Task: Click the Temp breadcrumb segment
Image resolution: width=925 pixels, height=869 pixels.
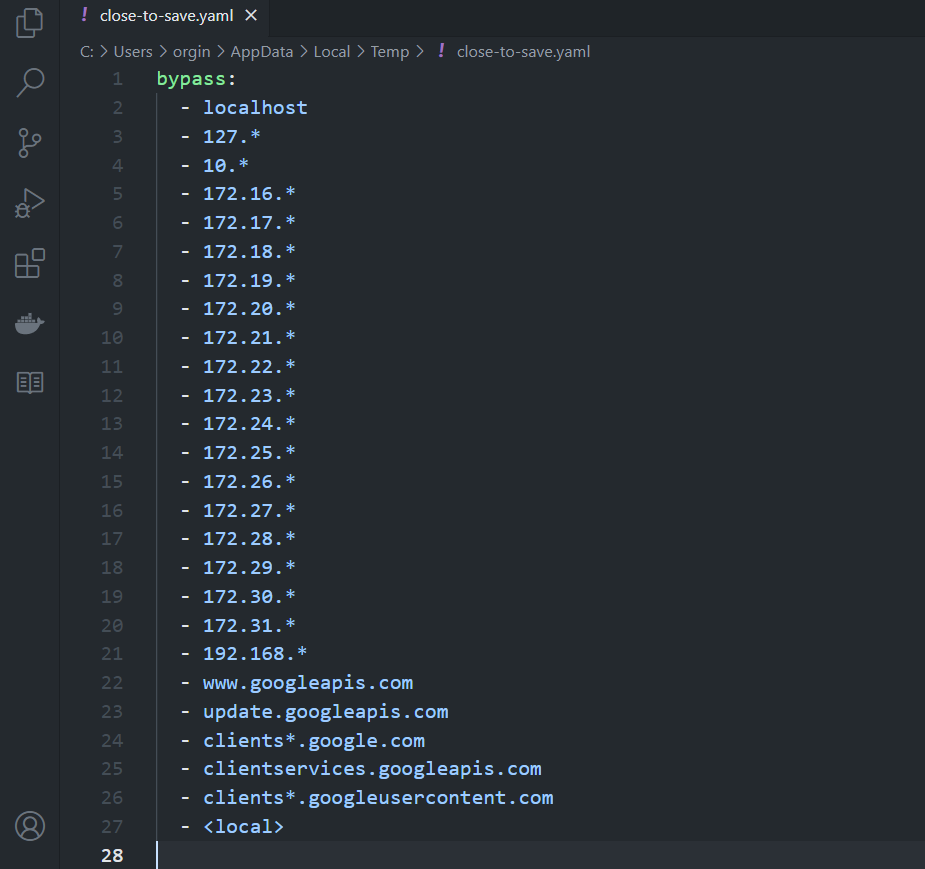Action: [x=389, y=51]
